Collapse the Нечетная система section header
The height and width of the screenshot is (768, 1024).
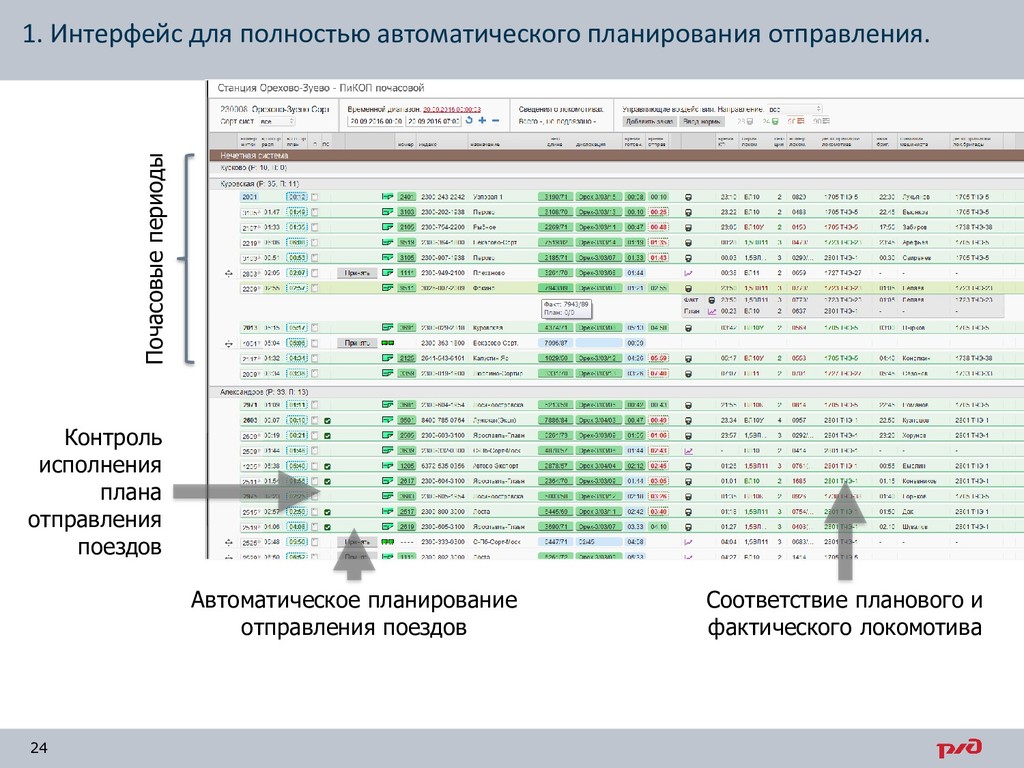coord(616,155)
